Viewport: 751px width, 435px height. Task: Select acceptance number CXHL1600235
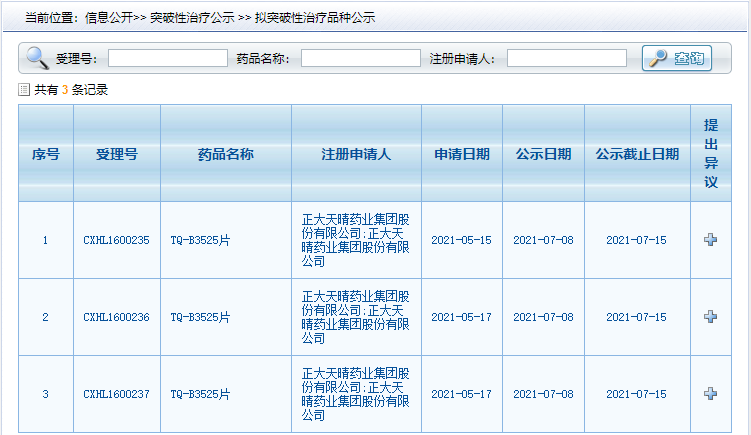tap(116, 240)
